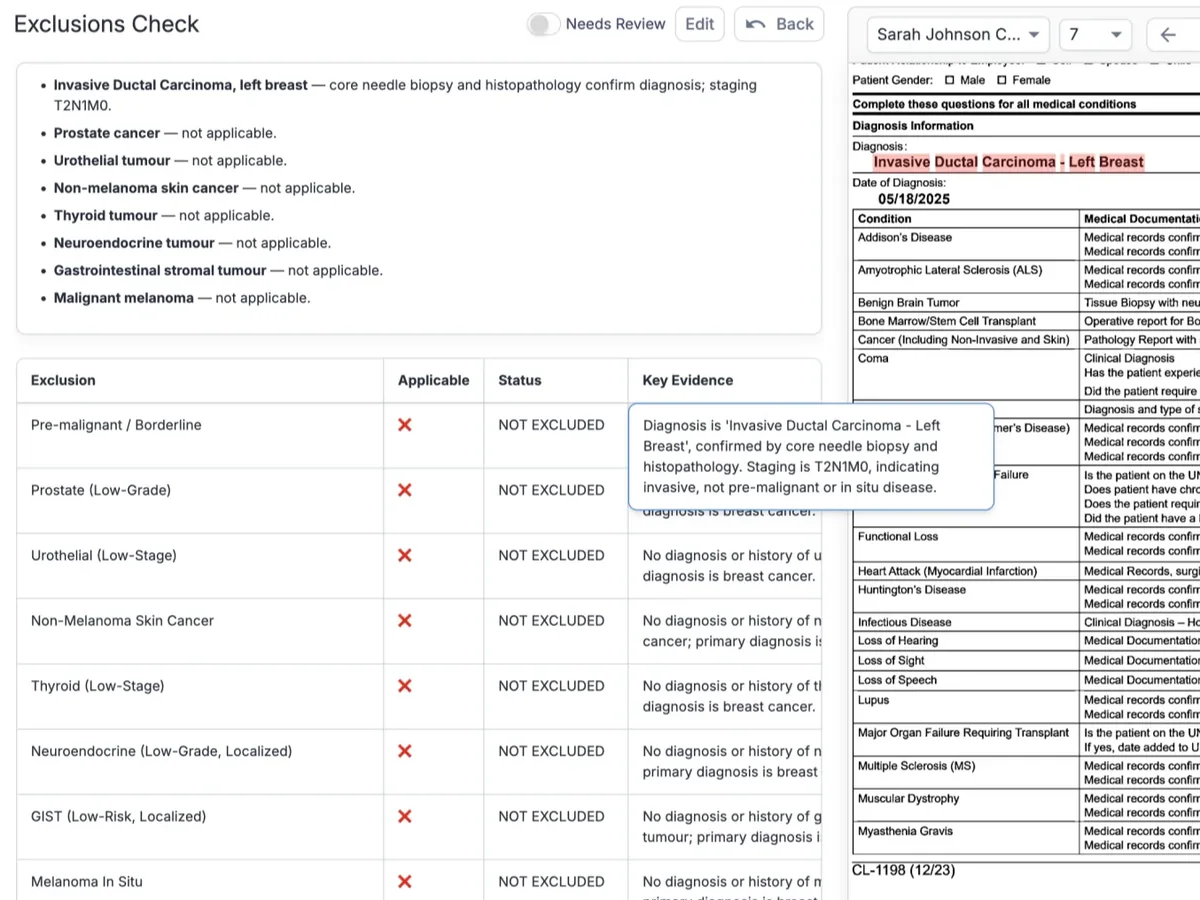The width and height of the screenshot is (1200, 900).
Task: Click the Prostate cancer bullet item
Action: tap(165, 133)
